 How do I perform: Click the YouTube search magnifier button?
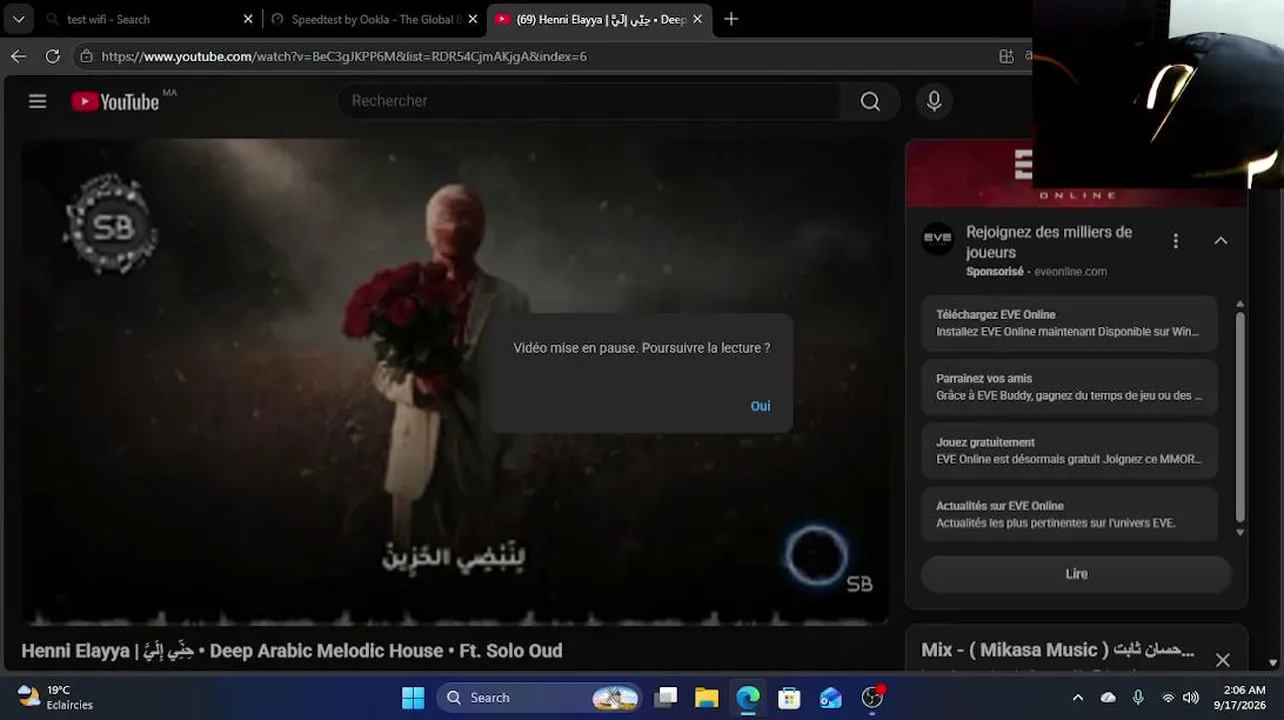tap(870, 101)
